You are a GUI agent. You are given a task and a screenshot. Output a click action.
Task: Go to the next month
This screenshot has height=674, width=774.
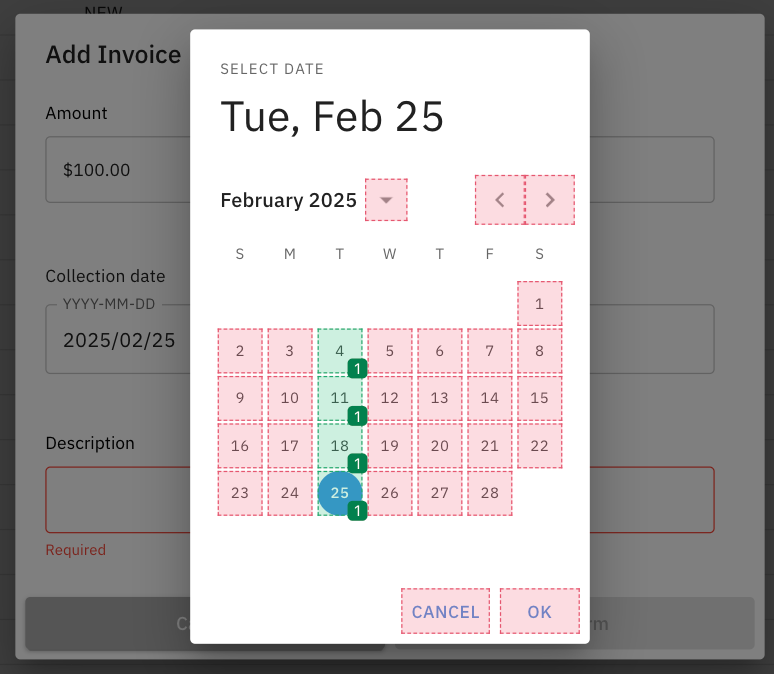point(550,200)
